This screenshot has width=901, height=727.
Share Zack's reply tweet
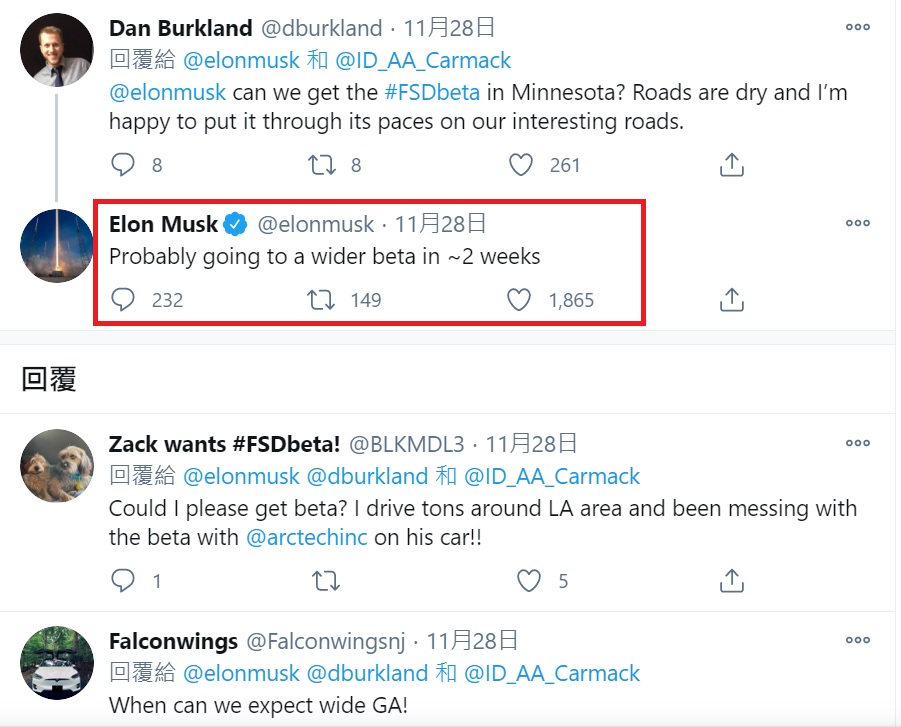coord(731,580)
